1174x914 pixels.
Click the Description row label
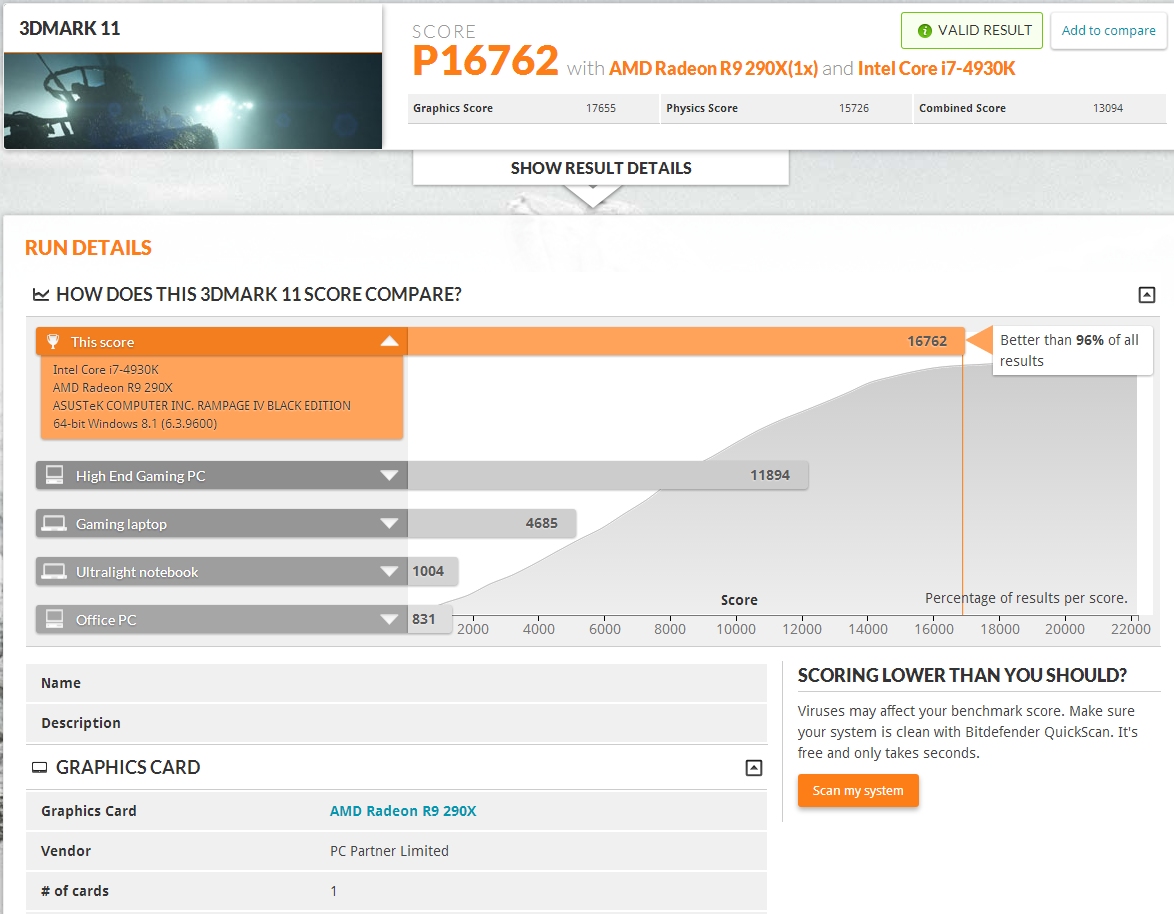click(x=81, y=723)
